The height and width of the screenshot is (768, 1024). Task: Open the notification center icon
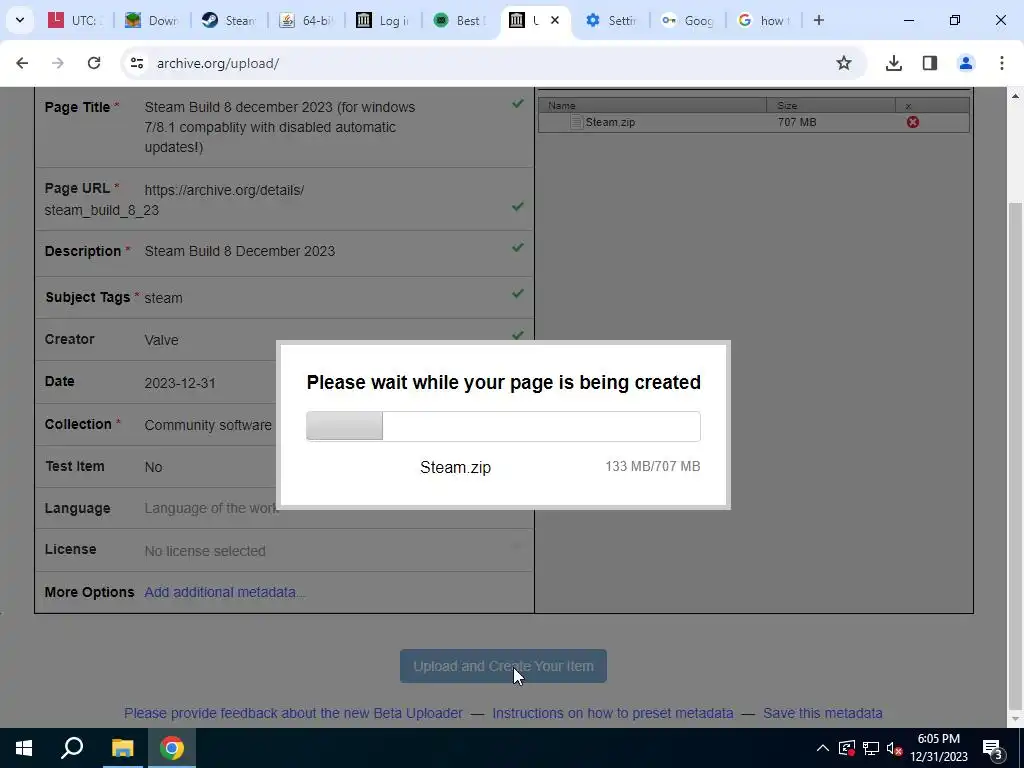point(993,748)
